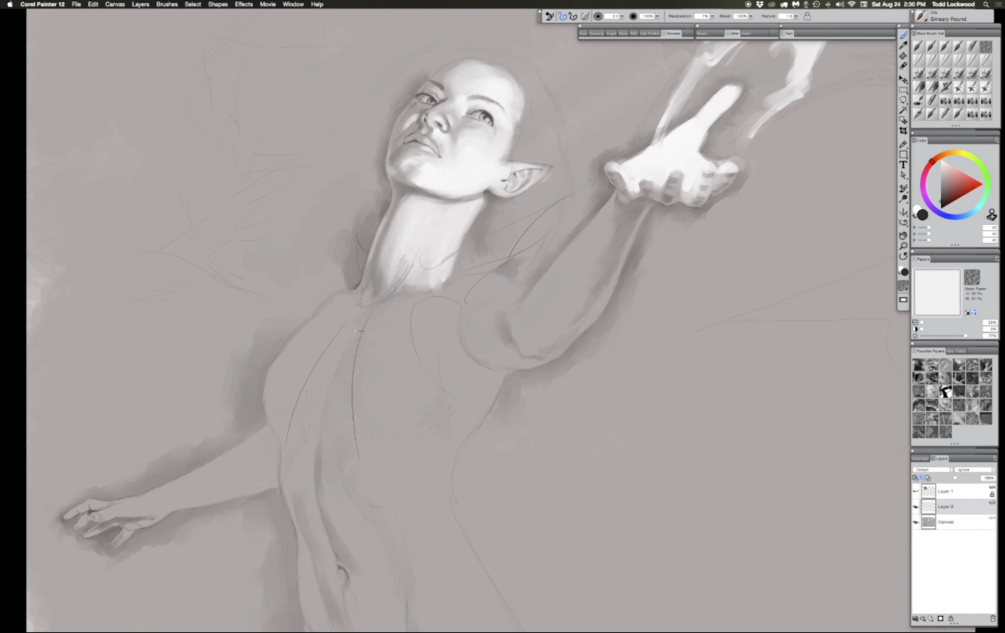Toggle visibility of the Canvas layer
Screen dimensions: 1005x633
pyautogui.click(x=915, y=522)
